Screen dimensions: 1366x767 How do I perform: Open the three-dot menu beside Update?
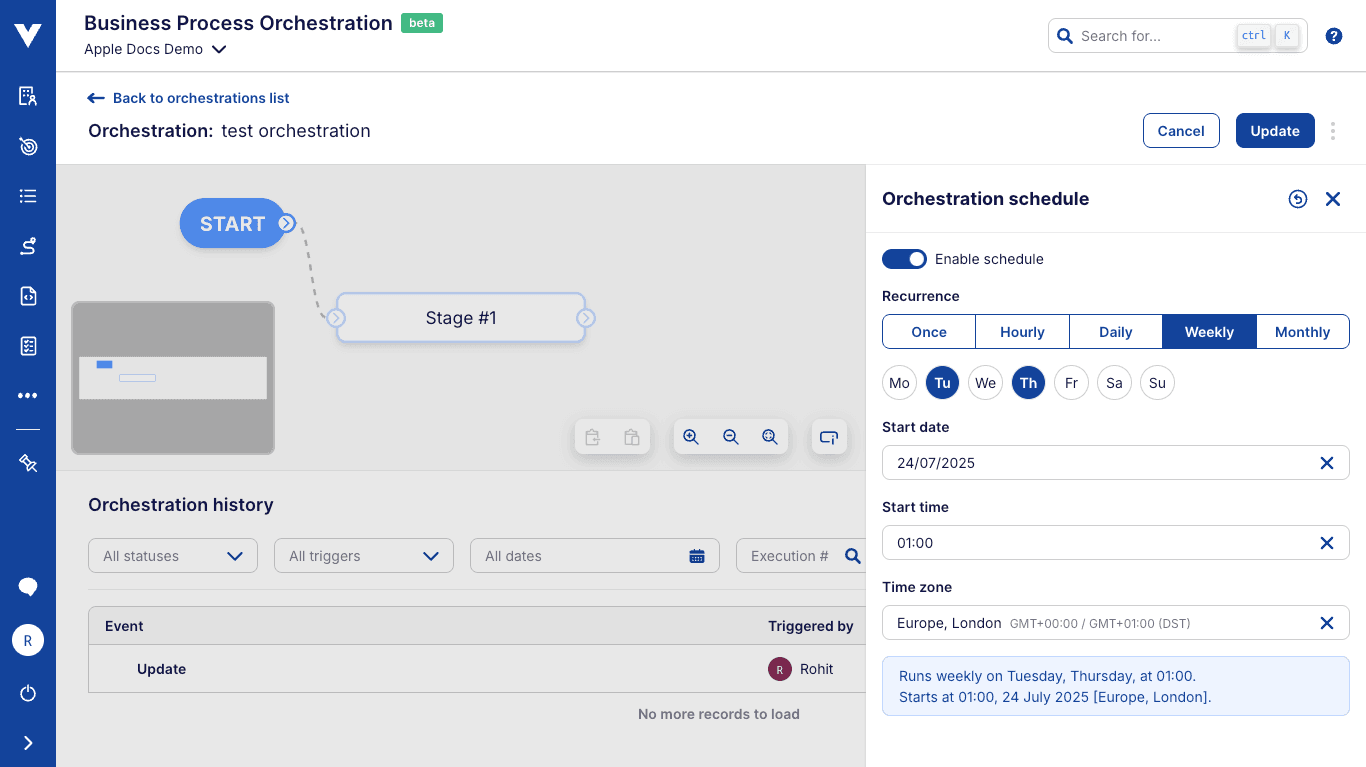tap(1333, 131)
